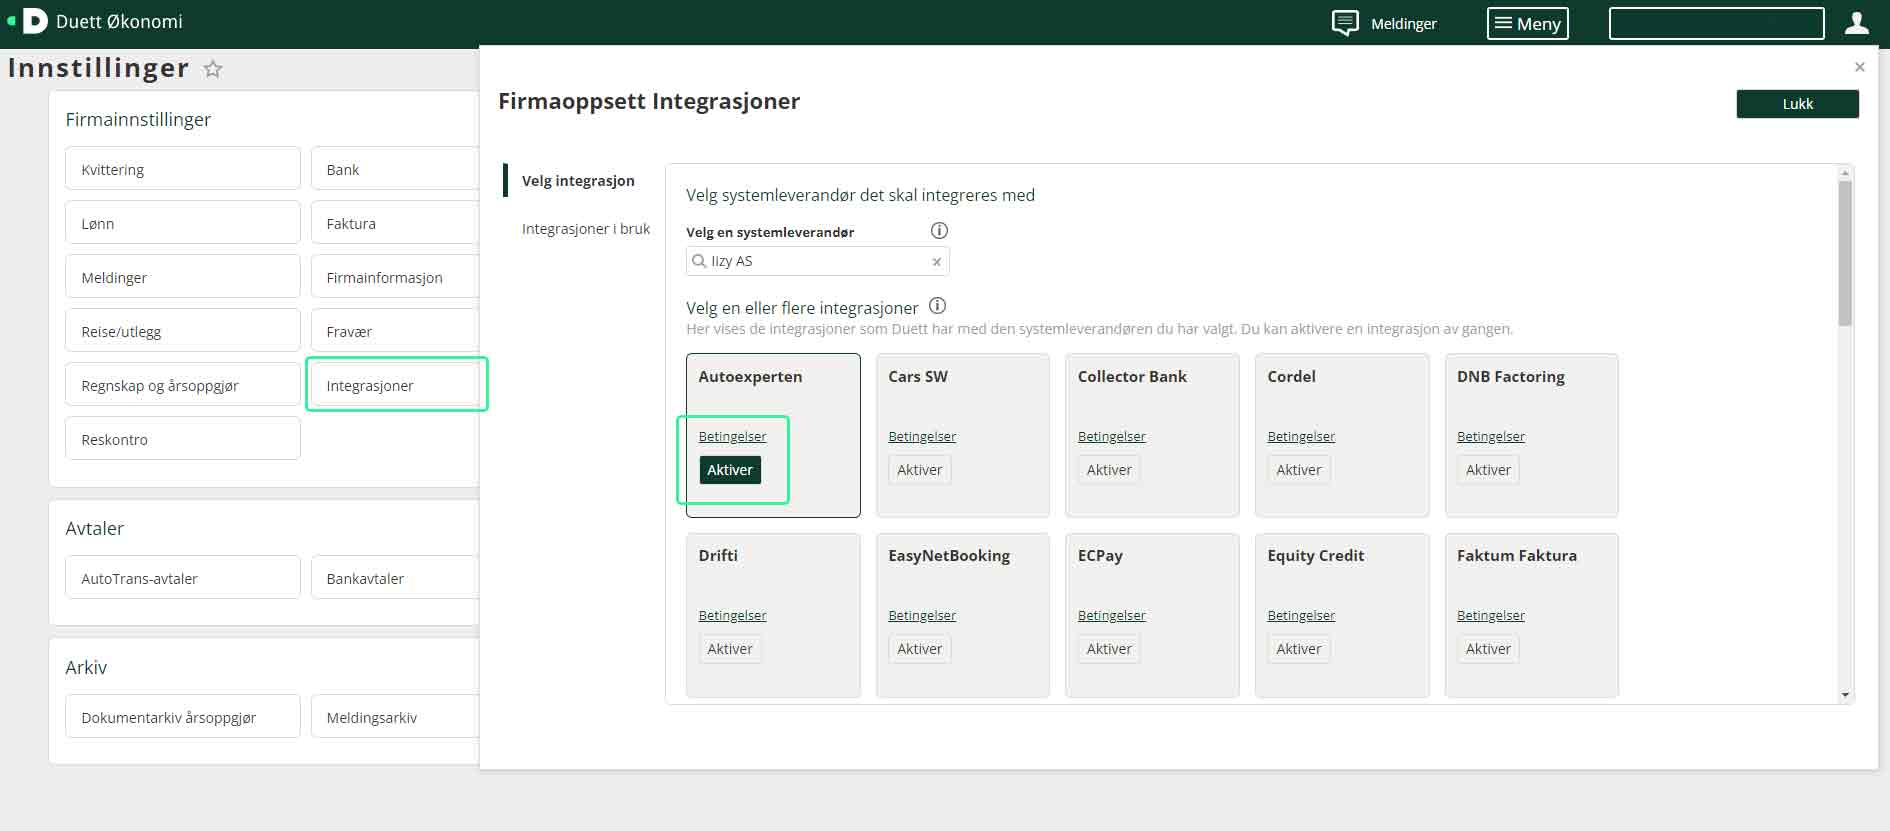
Task: Open the Meny hamburger menu
Action: [x=1527, y=23]
